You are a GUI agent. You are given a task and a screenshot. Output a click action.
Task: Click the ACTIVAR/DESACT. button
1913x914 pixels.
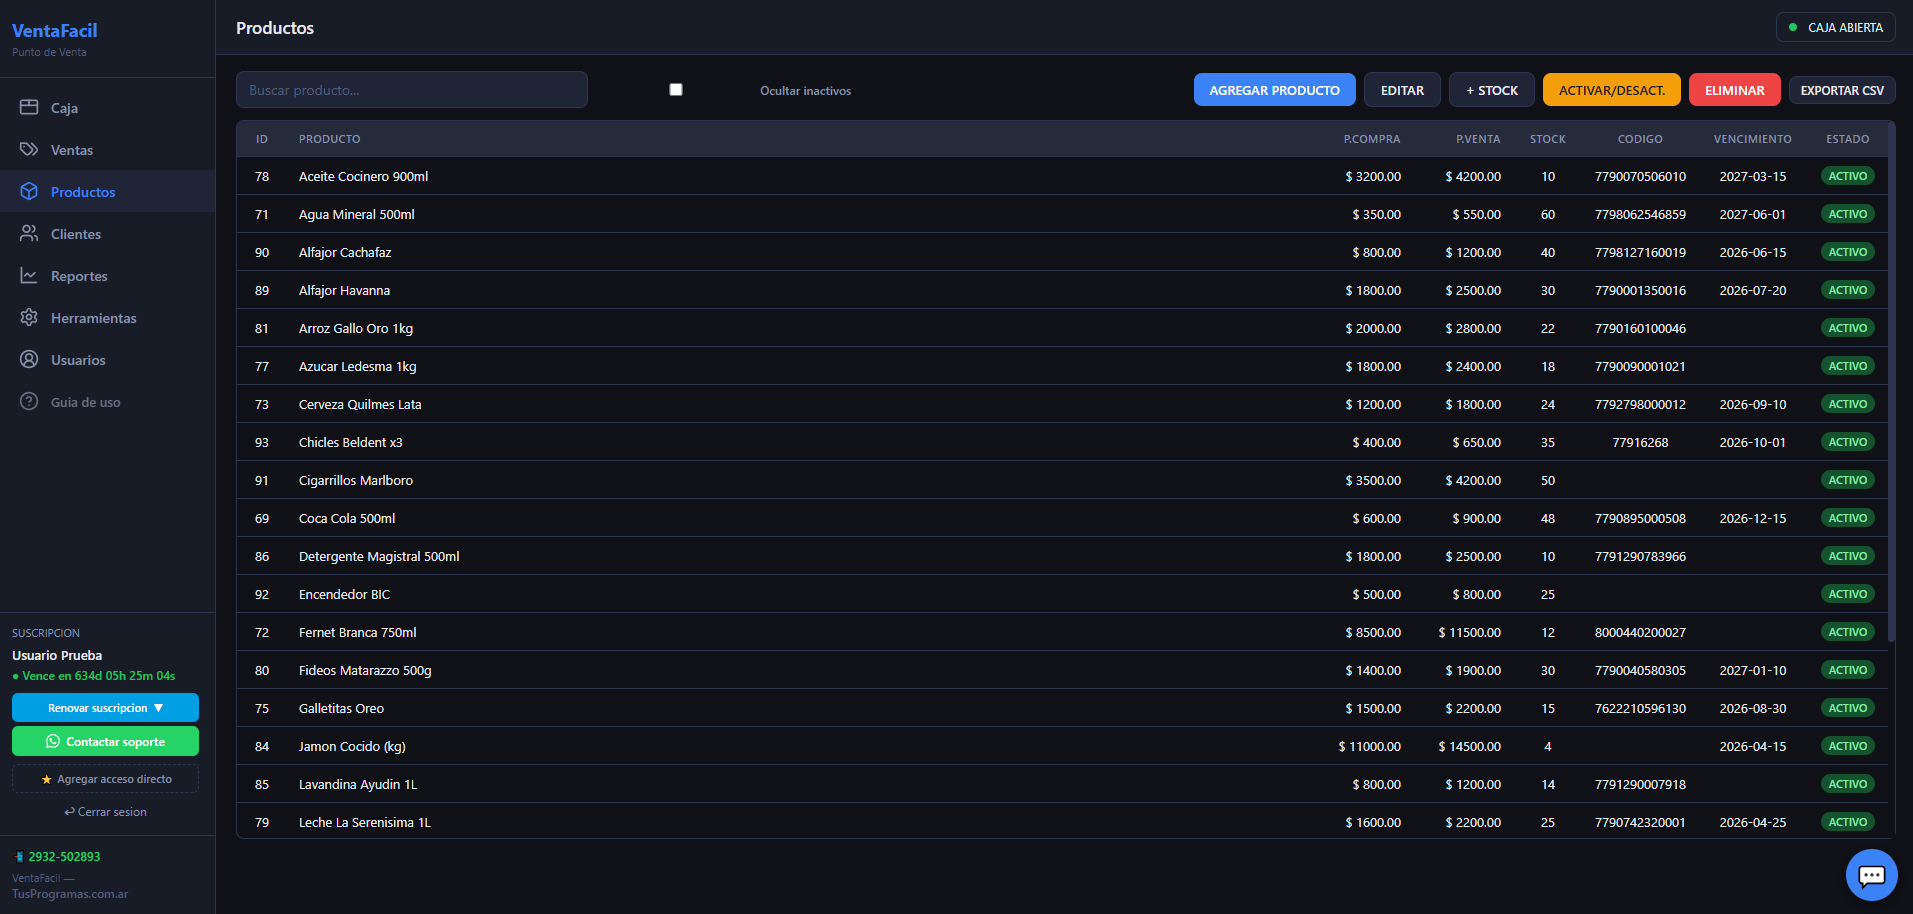(x=1611, y=90)
